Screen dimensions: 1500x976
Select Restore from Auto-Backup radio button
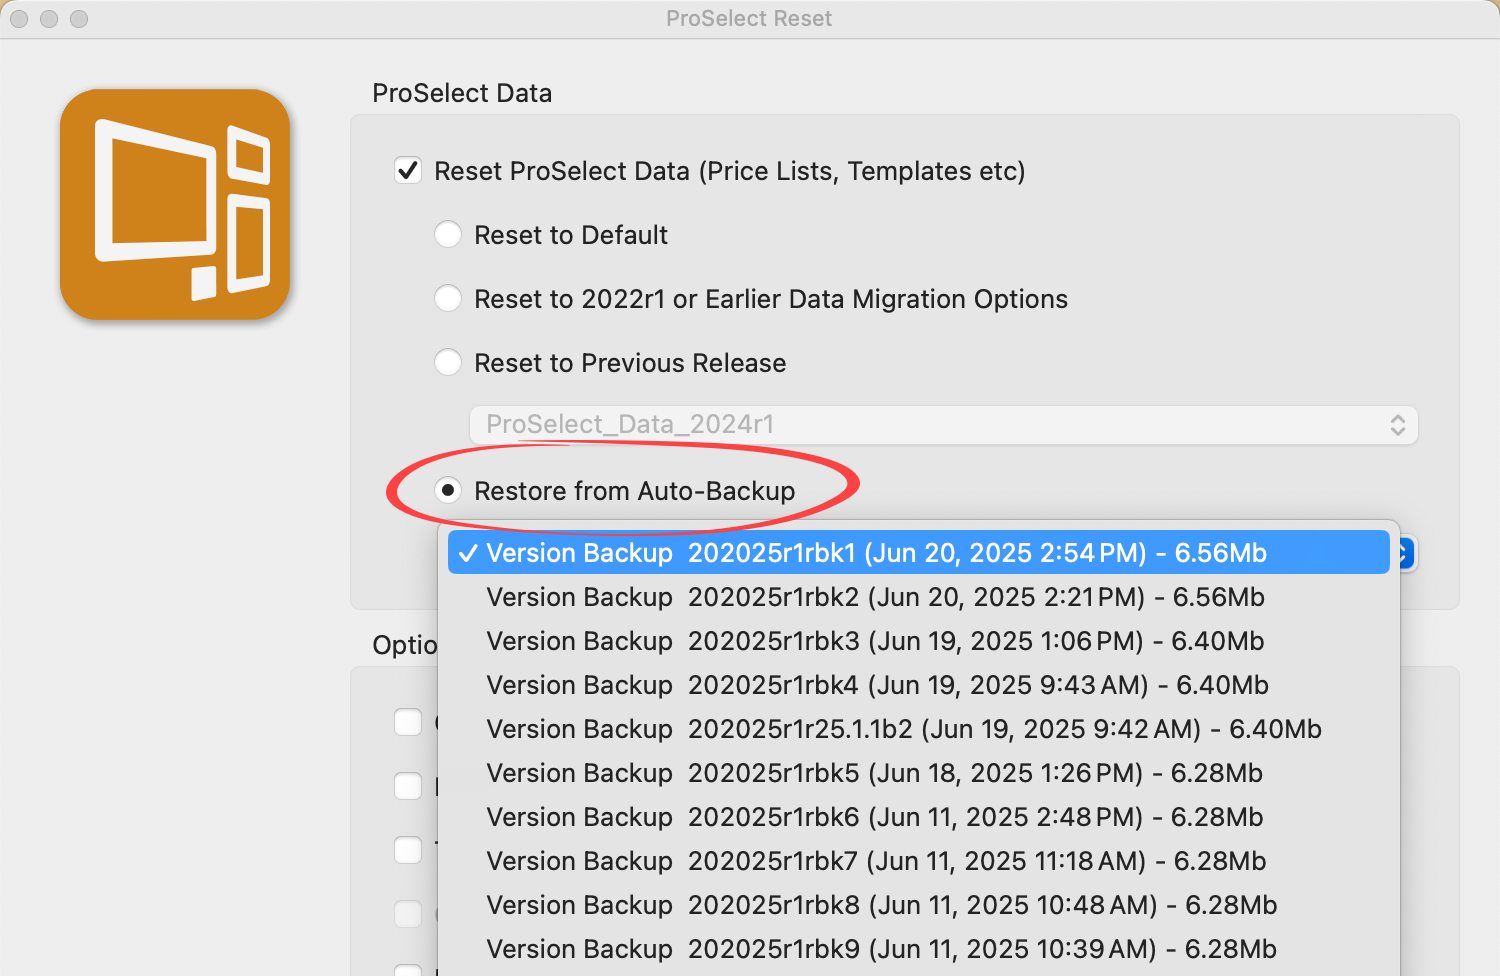coord(448,491)
